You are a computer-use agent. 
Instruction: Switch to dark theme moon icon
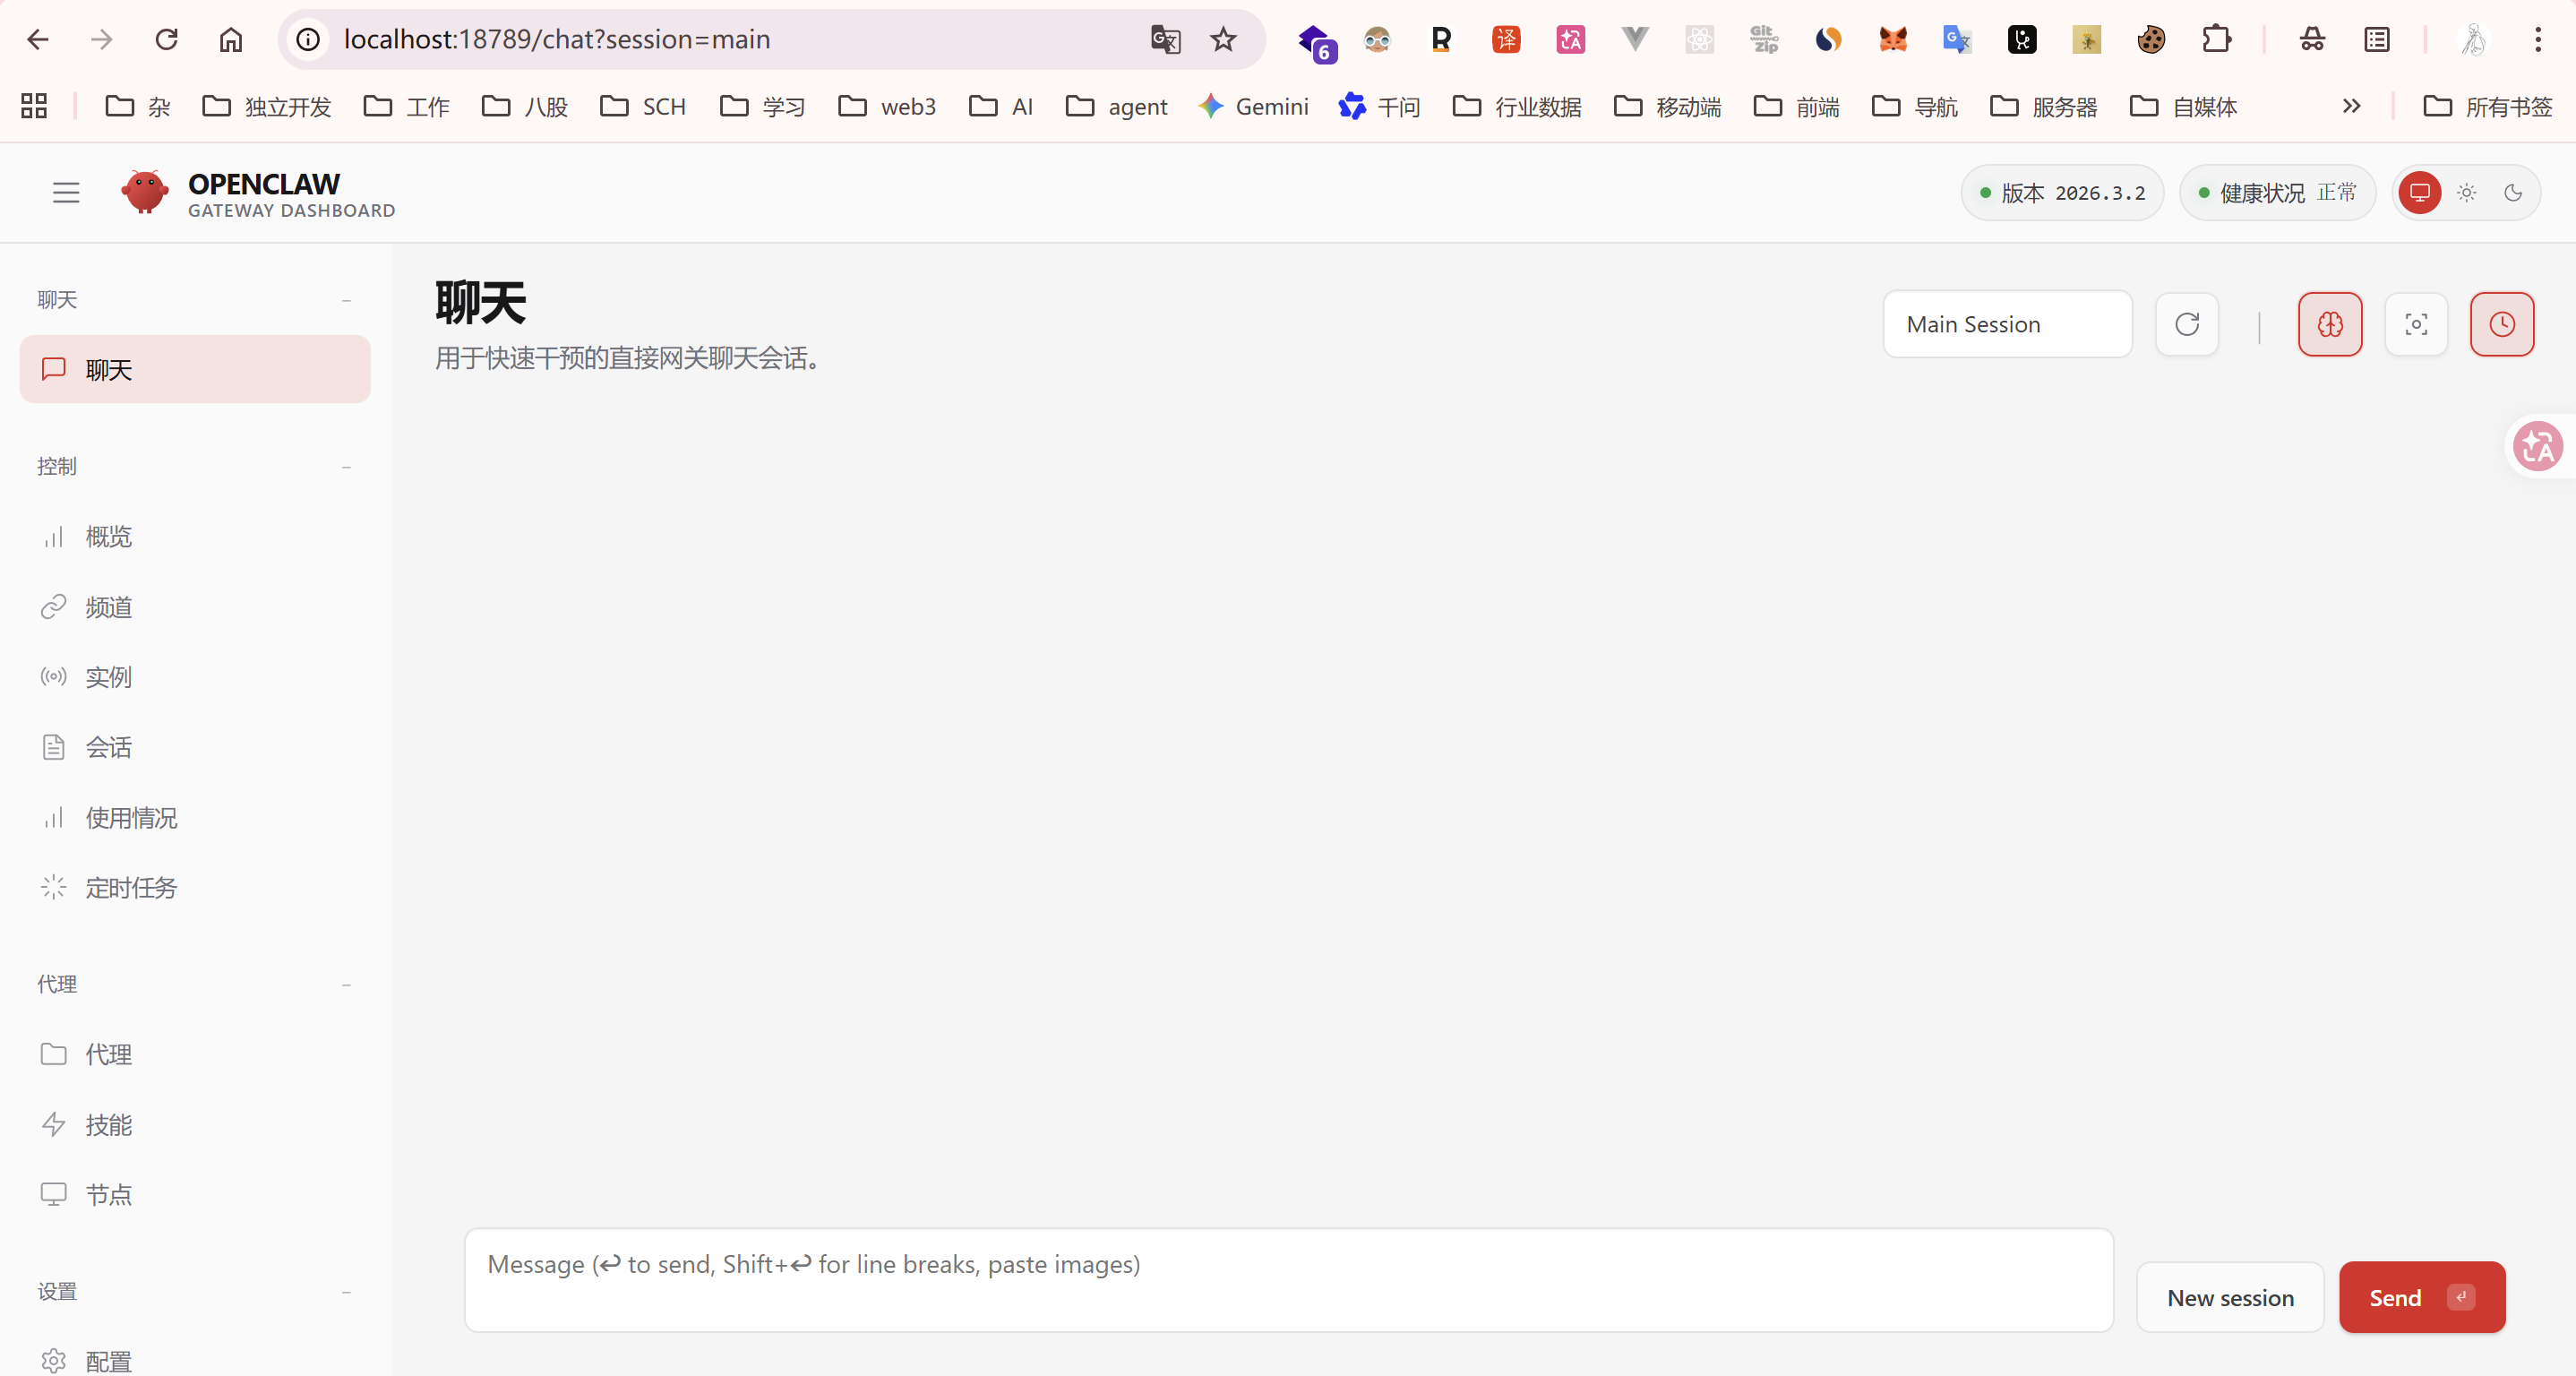(2513, 192)
